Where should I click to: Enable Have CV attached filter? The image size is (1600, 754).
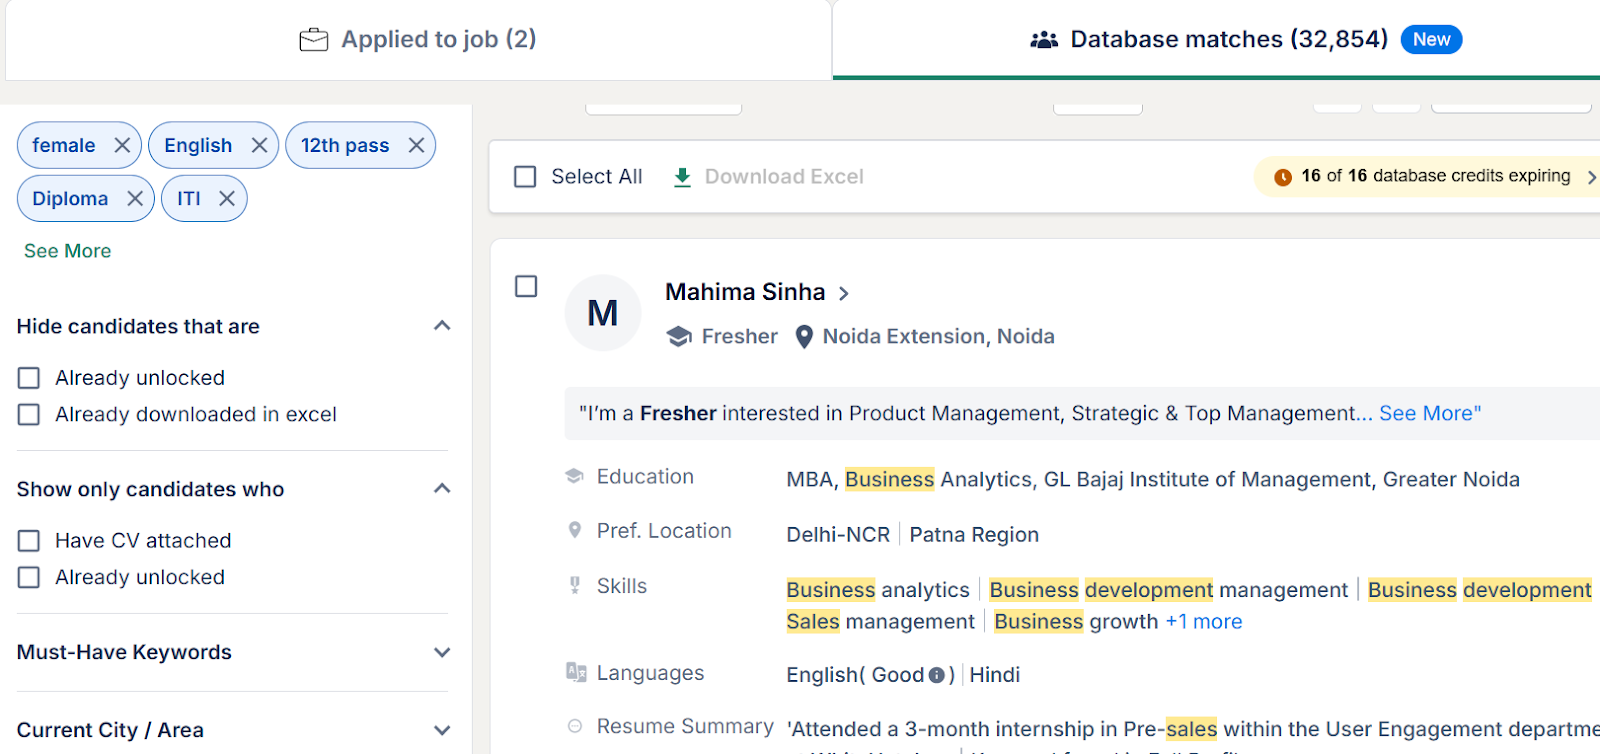pyautogui.click(x=29, y=541)
